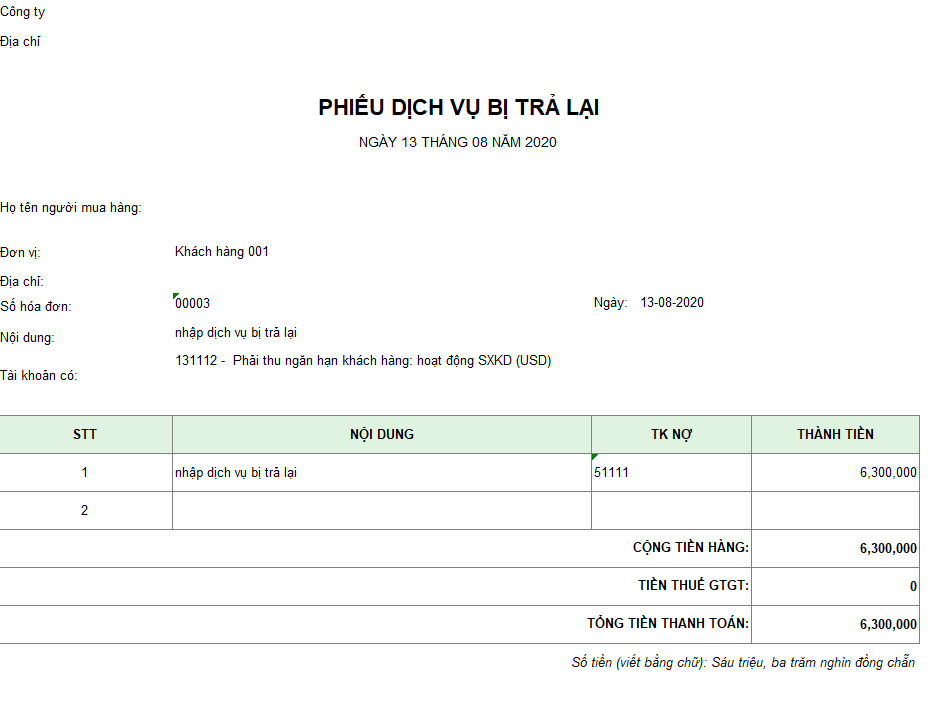
Task: Click the TỔNG TIỀN THANH TOÁN amount value
Action: tap(888, 624)
